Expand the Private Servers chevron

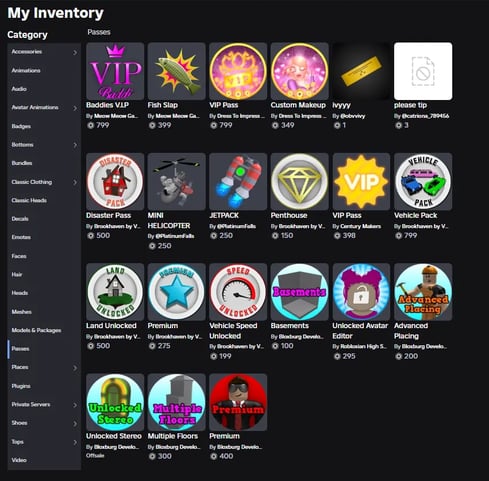pos(75,405)
